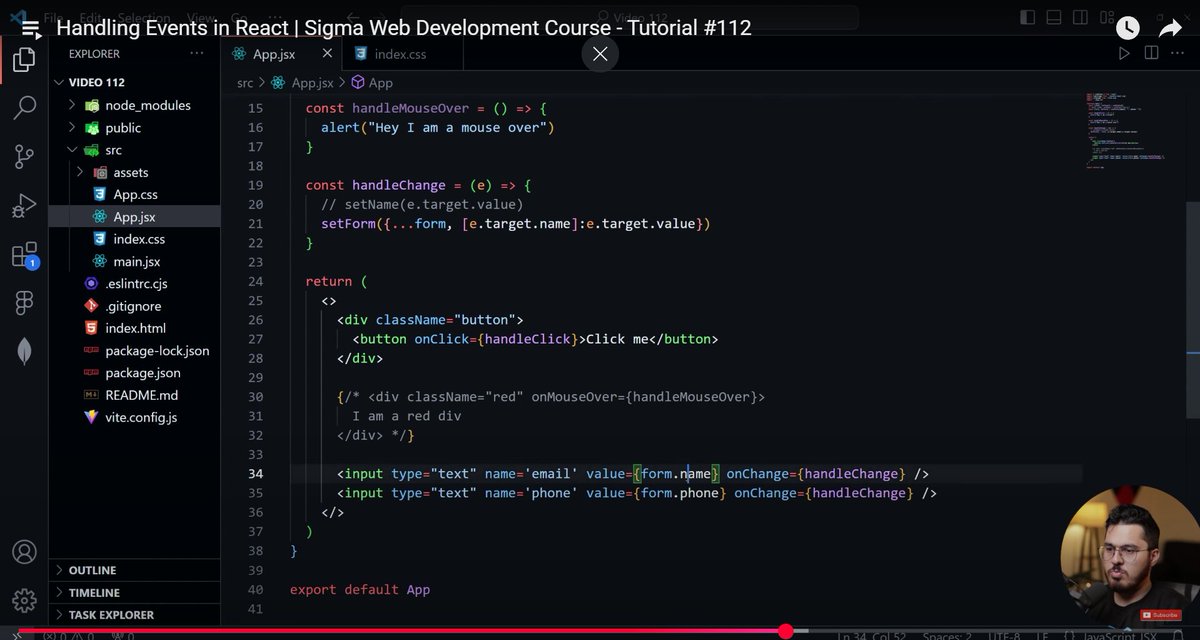1200x640 pixels.
Task: Click the Watch Later clock icon
Action: click(x=1127, y=28)
